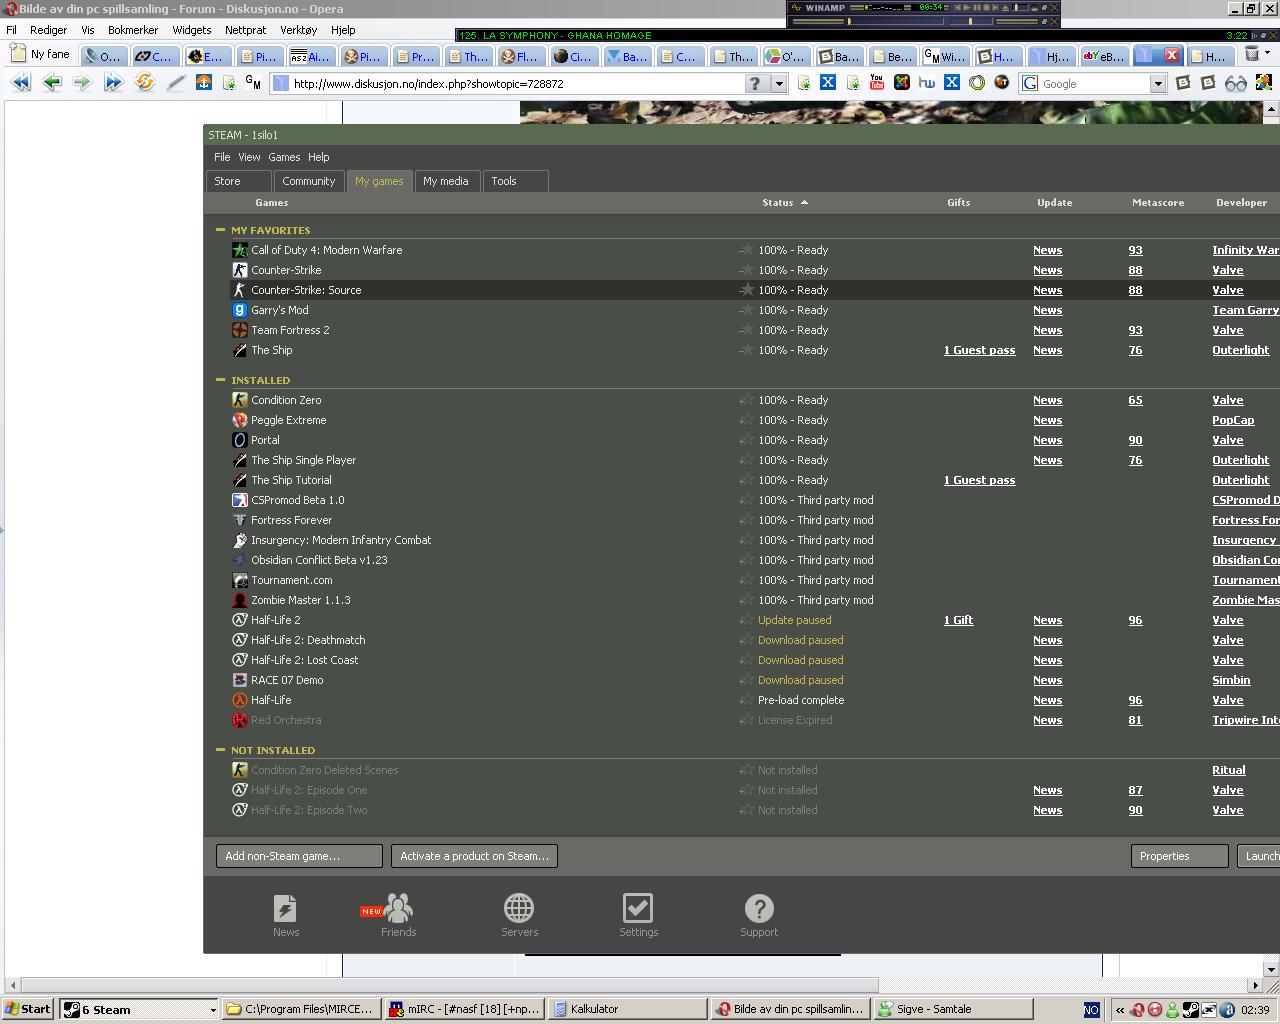Open the Games menu in Steam
The width and height of the screenshot is (1280, 1024).
pyautogui.click(x=284, y=157)
